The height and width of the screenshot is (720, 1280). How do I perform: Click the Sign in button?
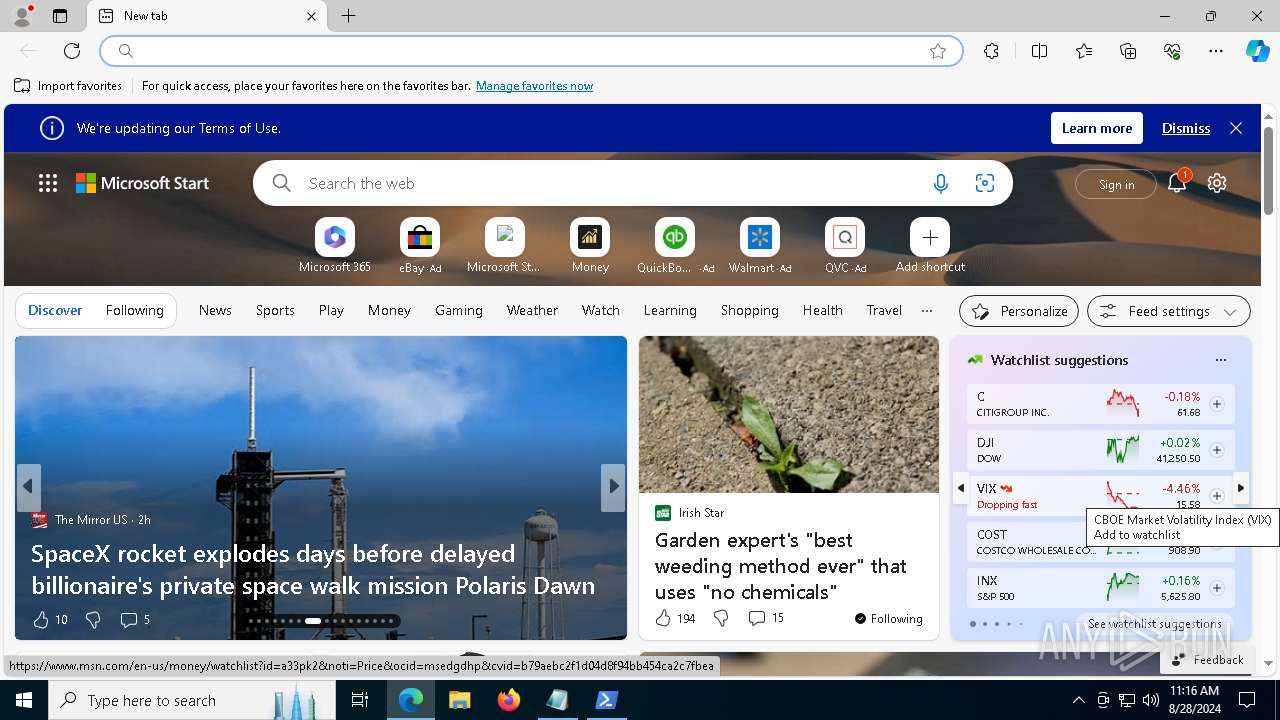click(1116, 184)
